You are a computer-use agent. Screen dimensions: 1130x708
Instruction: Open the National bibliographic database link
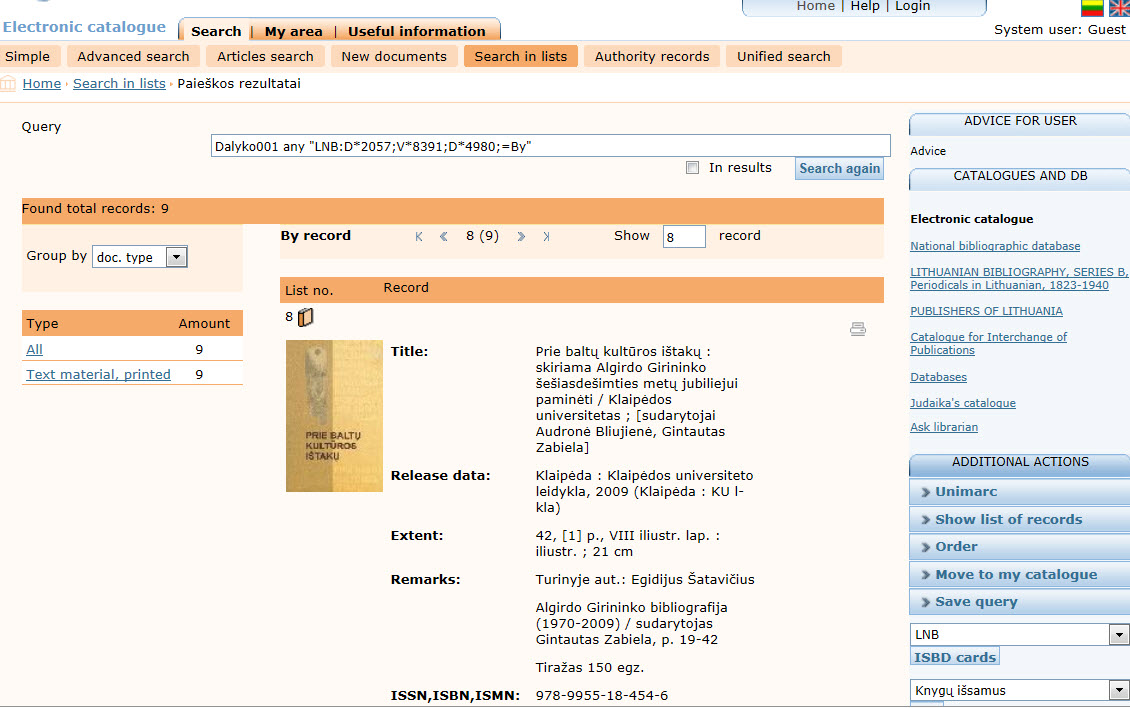coord(995,246)
